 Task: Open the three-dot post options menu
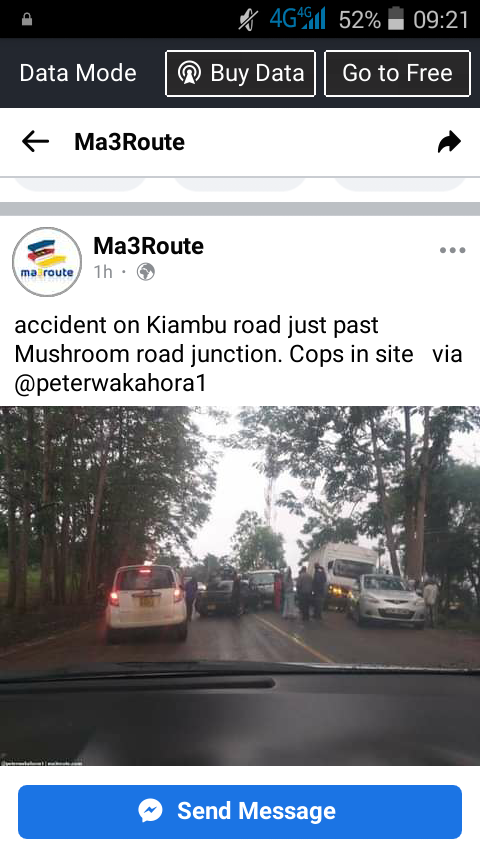452,251
